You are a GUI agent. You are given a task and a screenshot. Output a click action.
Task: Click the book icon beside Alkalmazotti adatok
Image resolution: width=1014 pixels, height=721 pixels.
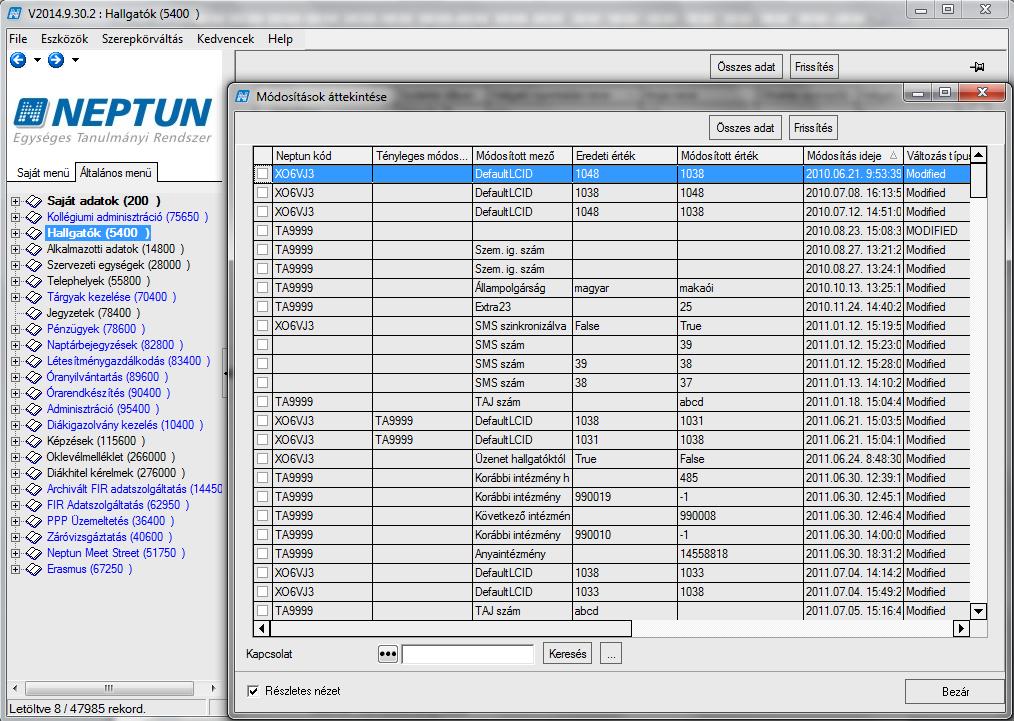pos(34,249)
